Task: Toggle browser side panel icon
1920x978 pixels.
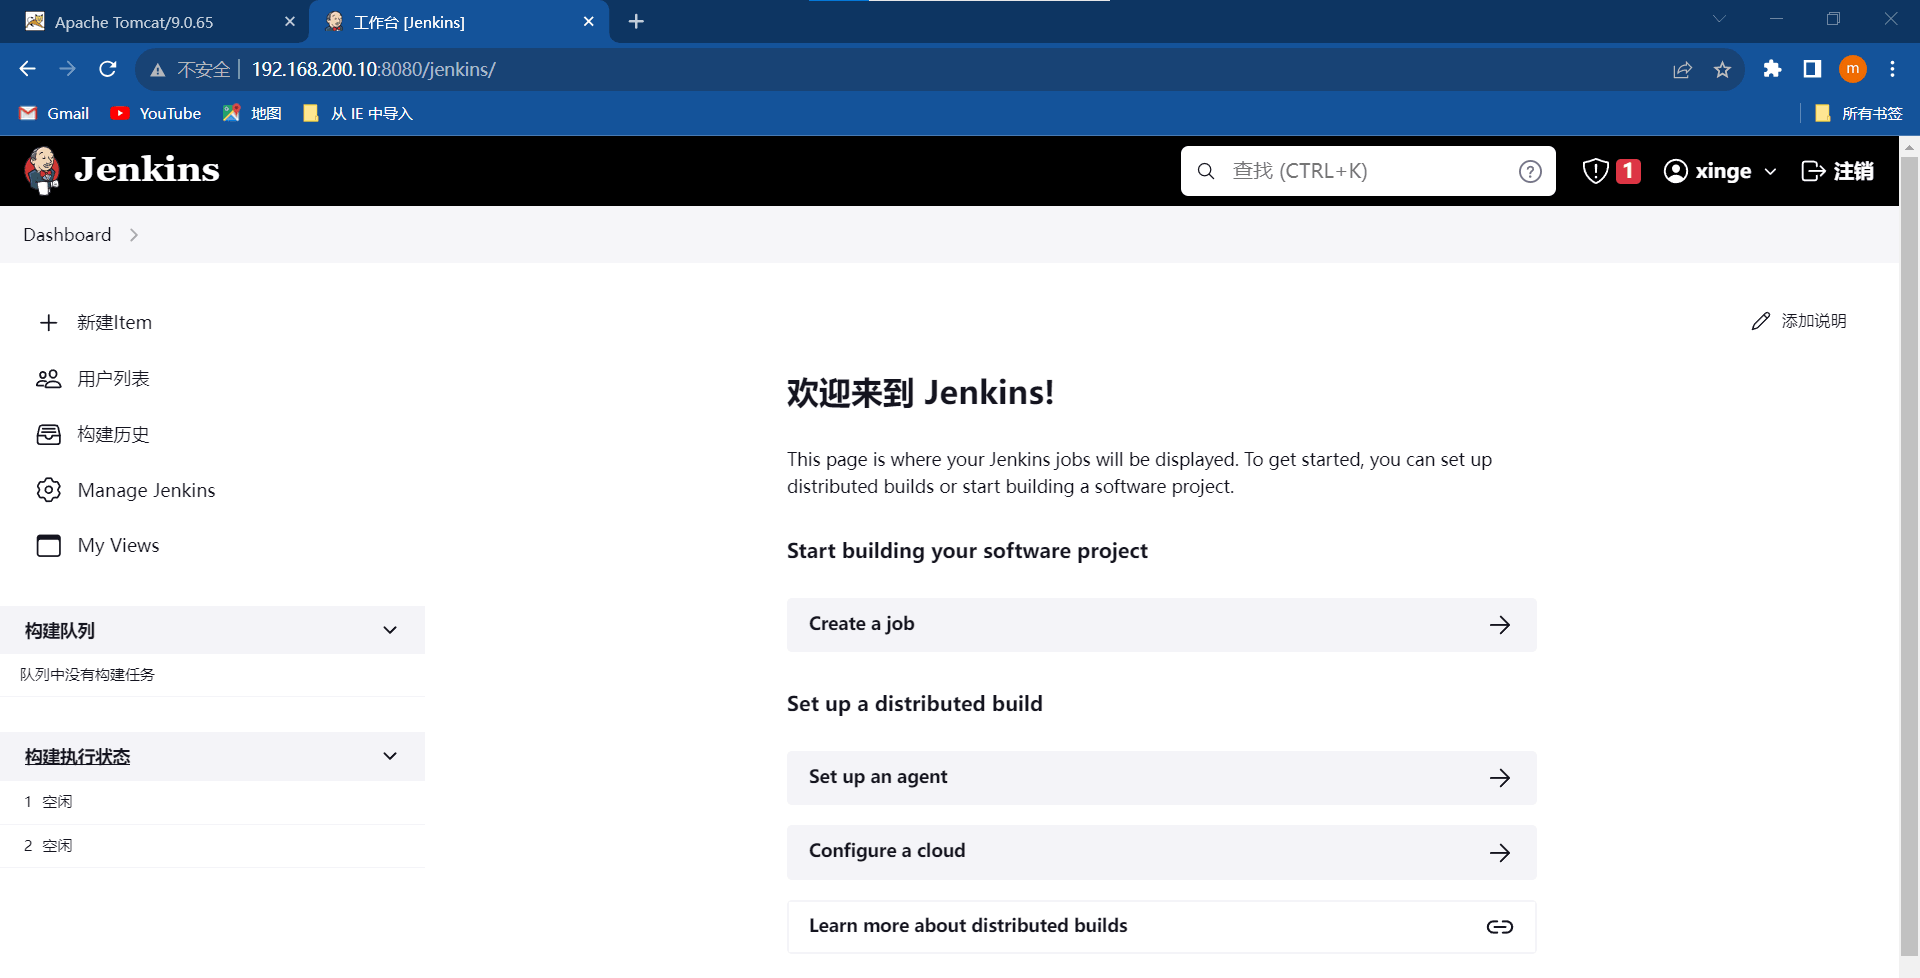Action: point(1812,69)
